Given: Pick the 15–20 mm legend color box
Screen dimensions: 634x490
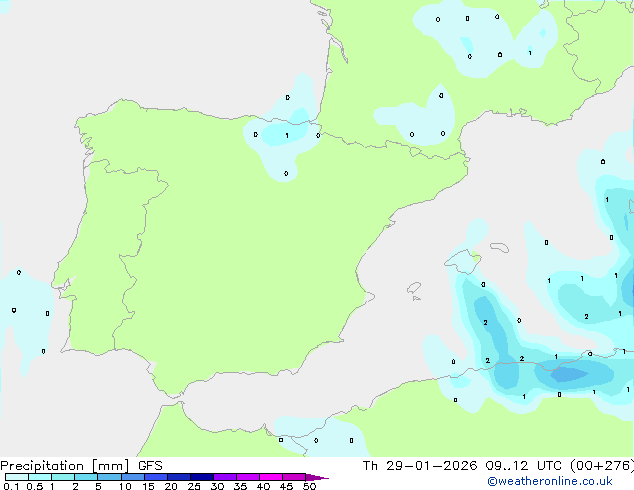Looking at the screenshot, I should tap(155, 477).
